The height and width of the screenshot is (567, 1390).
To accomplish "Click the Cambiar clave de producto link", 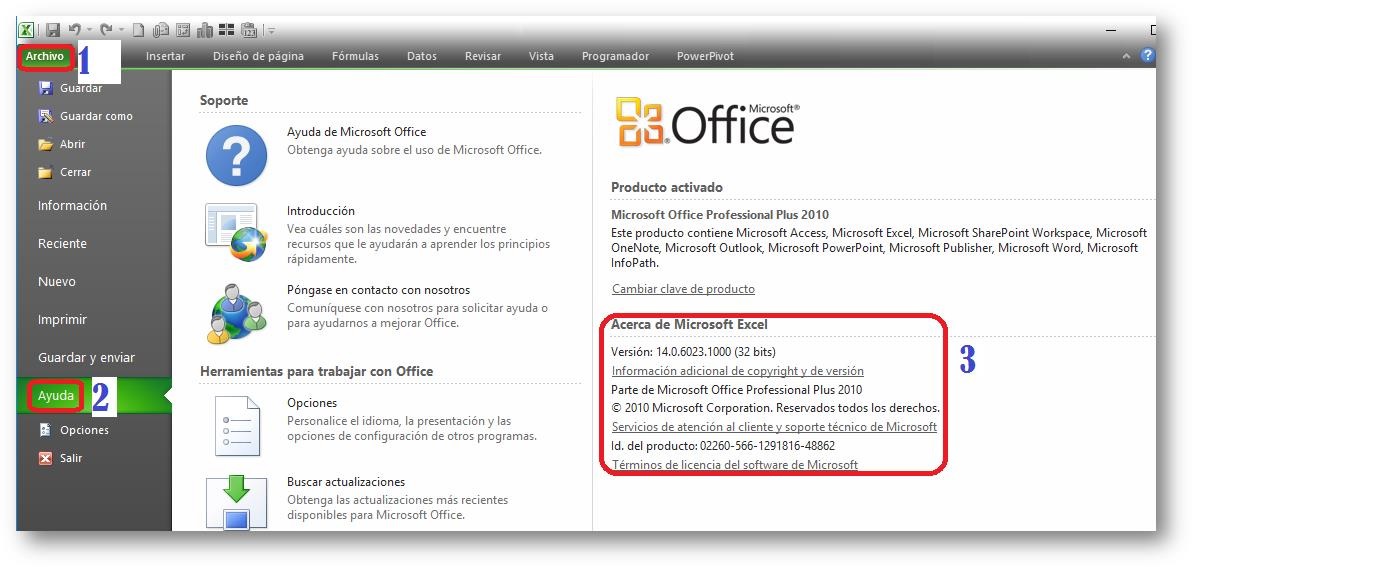I will (683, 289).
